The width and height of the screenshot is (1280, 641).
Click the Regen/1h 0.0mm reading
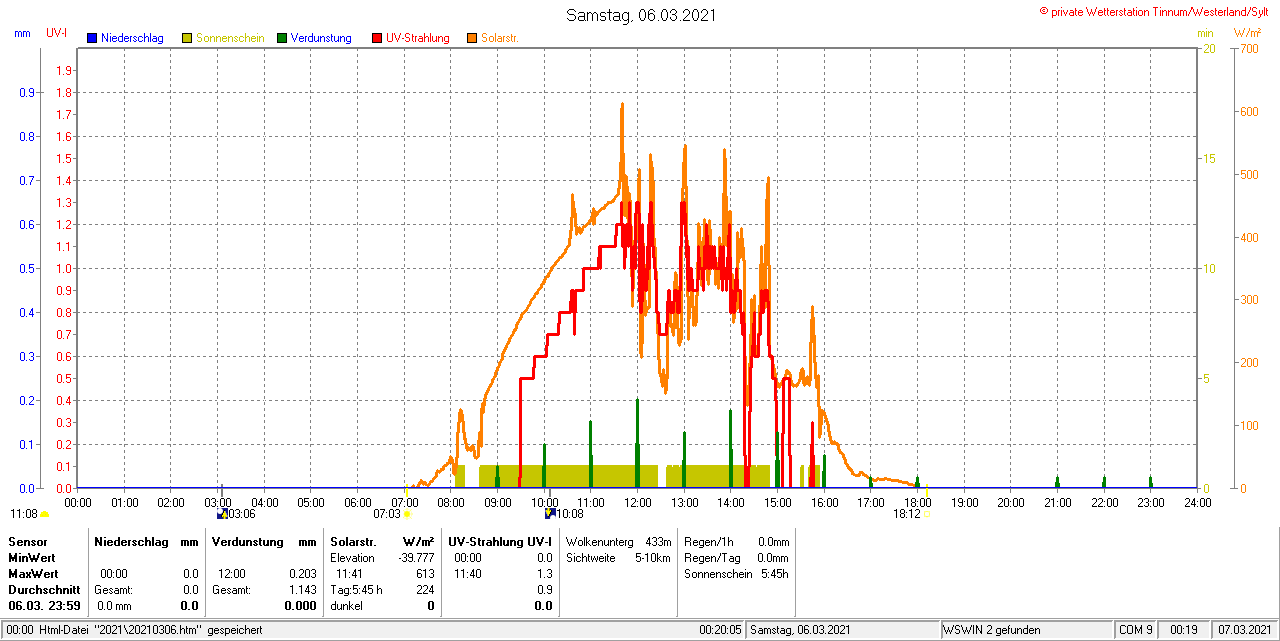(736, 541)
